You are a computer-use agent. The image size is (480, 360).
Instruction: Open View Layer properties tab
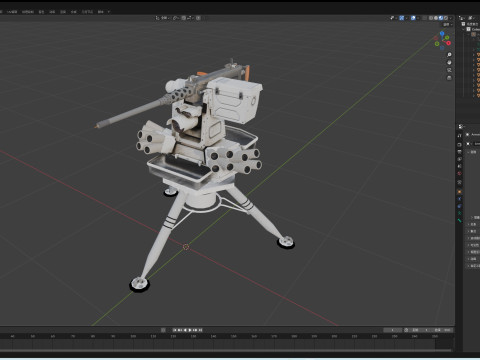point(459,159)
